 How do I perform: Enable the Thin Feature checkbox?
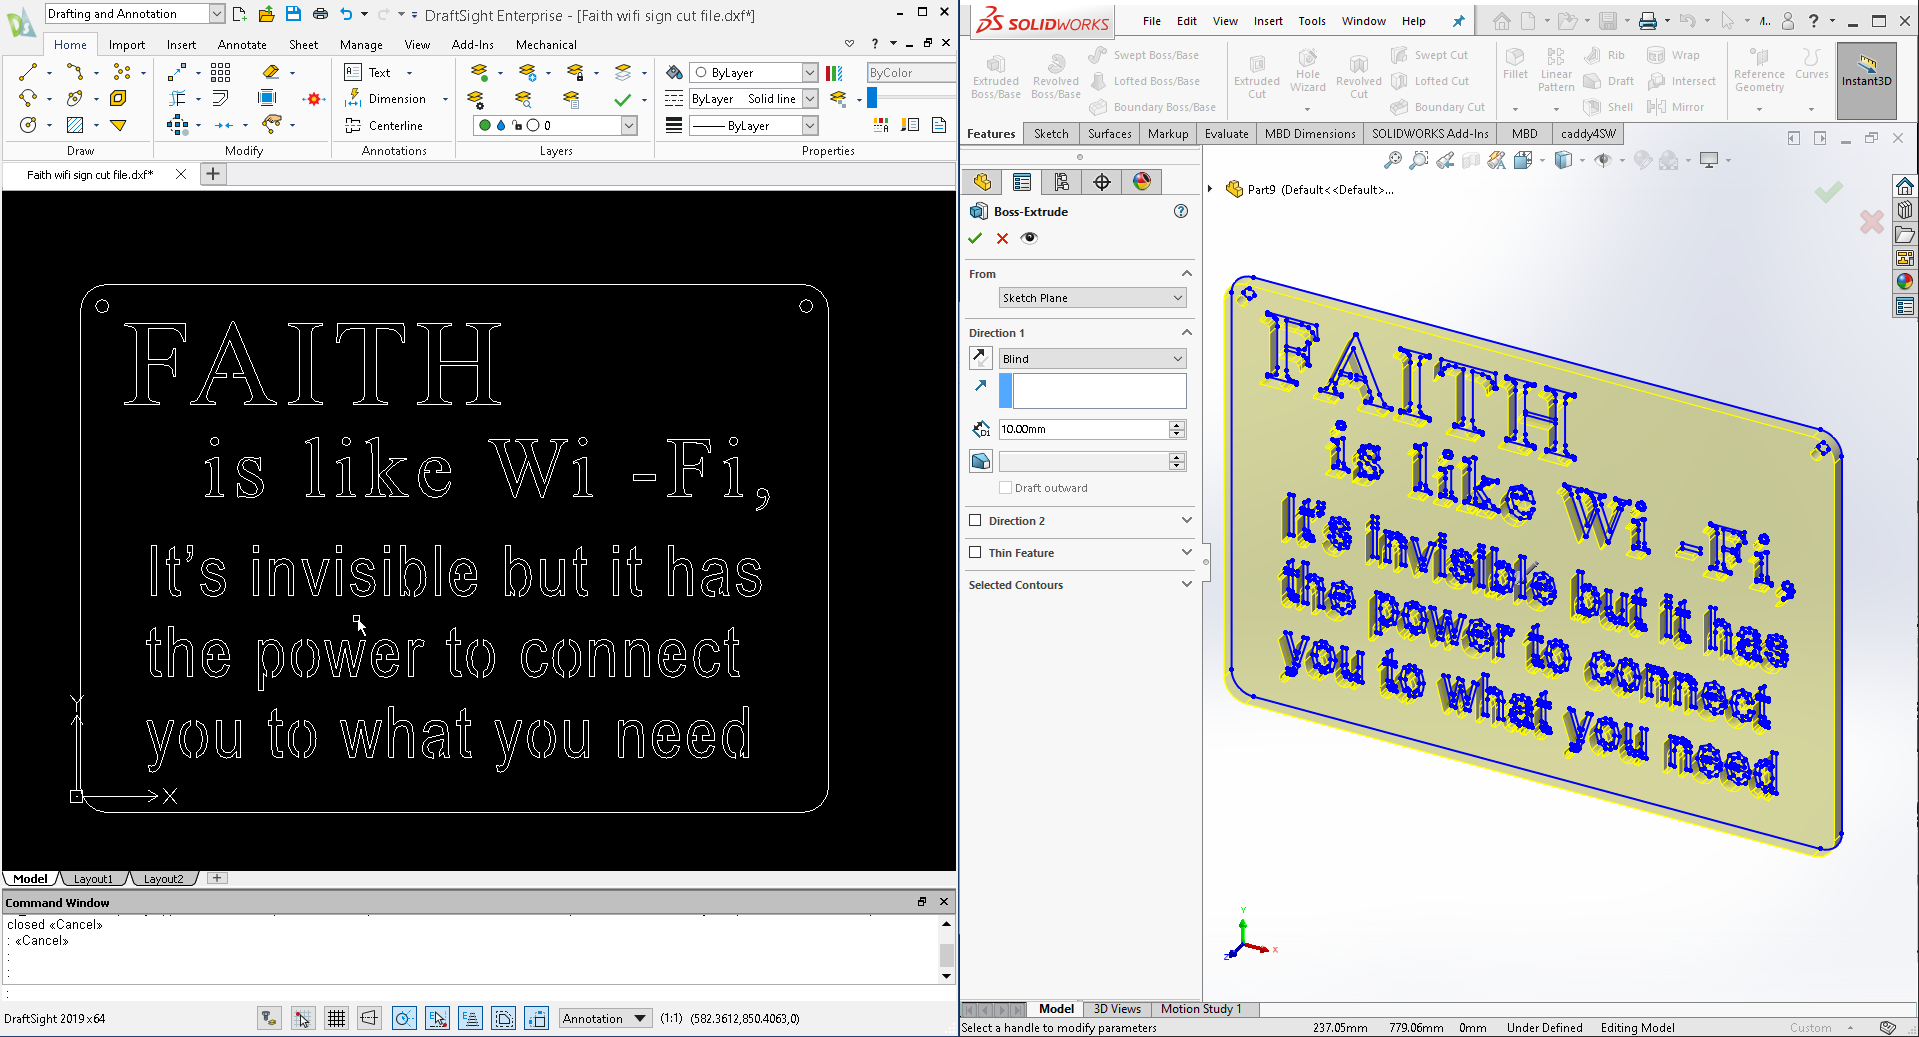[975, 553]
